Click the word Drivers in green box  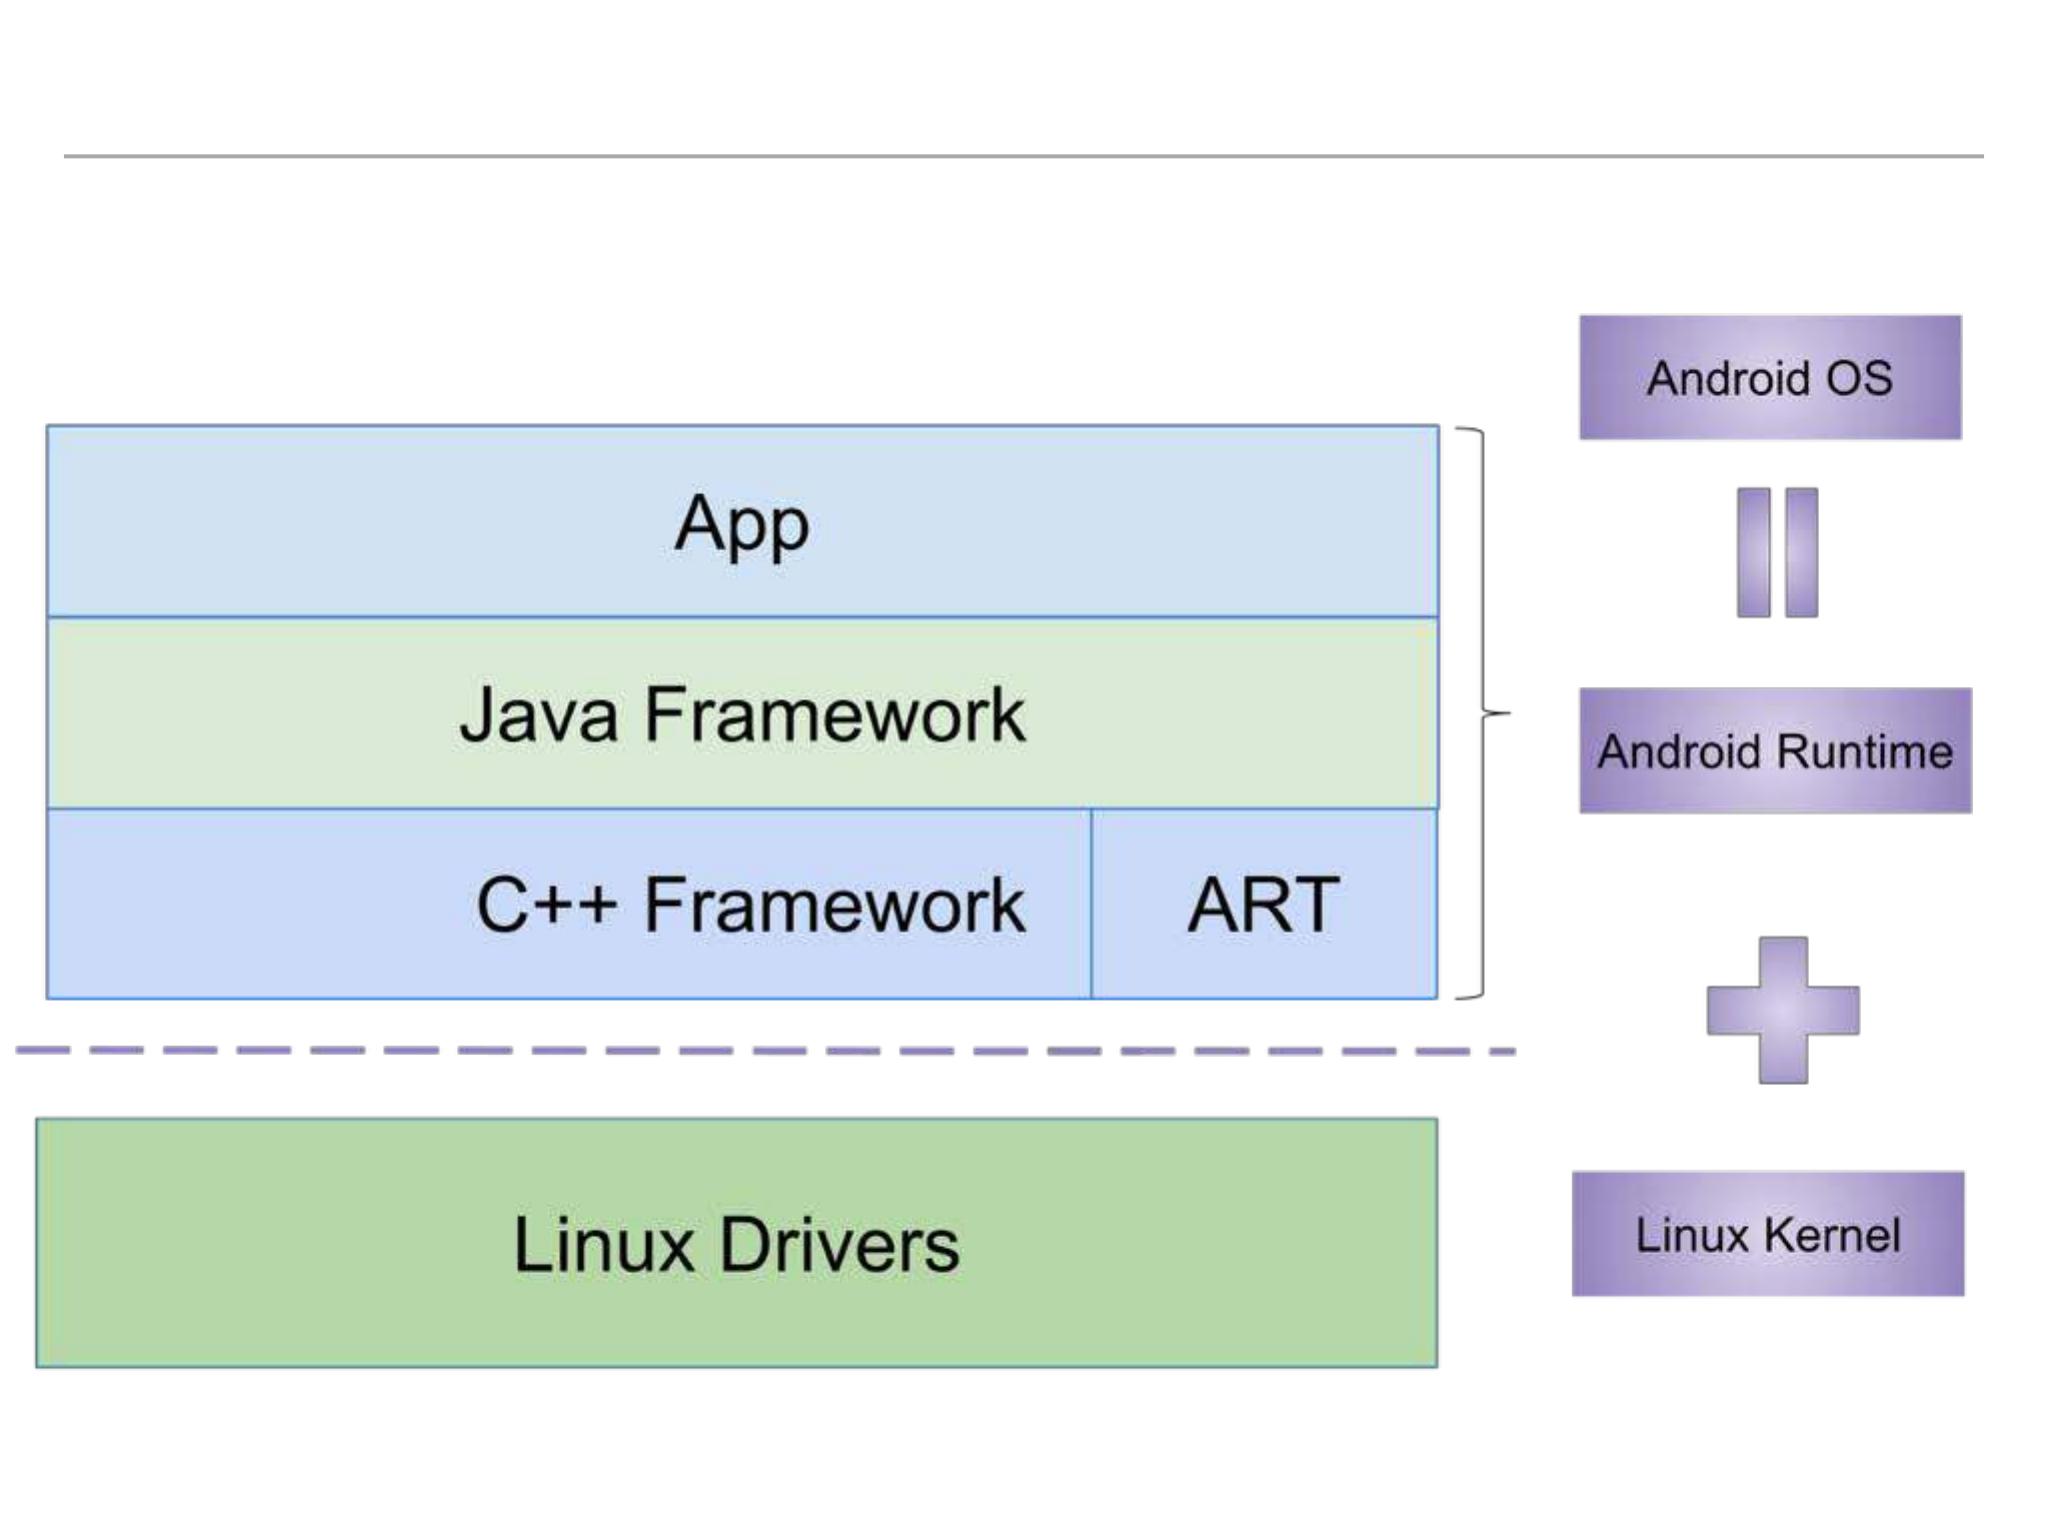point(839,1244)
